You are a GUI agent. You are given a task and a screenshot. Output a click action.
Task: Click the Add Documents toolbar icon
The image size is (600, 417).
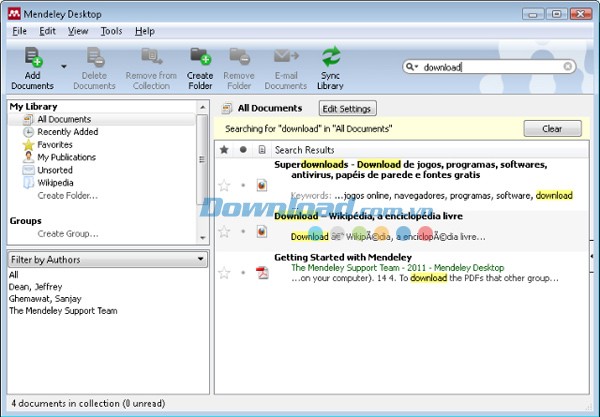(x=33, y=57)
